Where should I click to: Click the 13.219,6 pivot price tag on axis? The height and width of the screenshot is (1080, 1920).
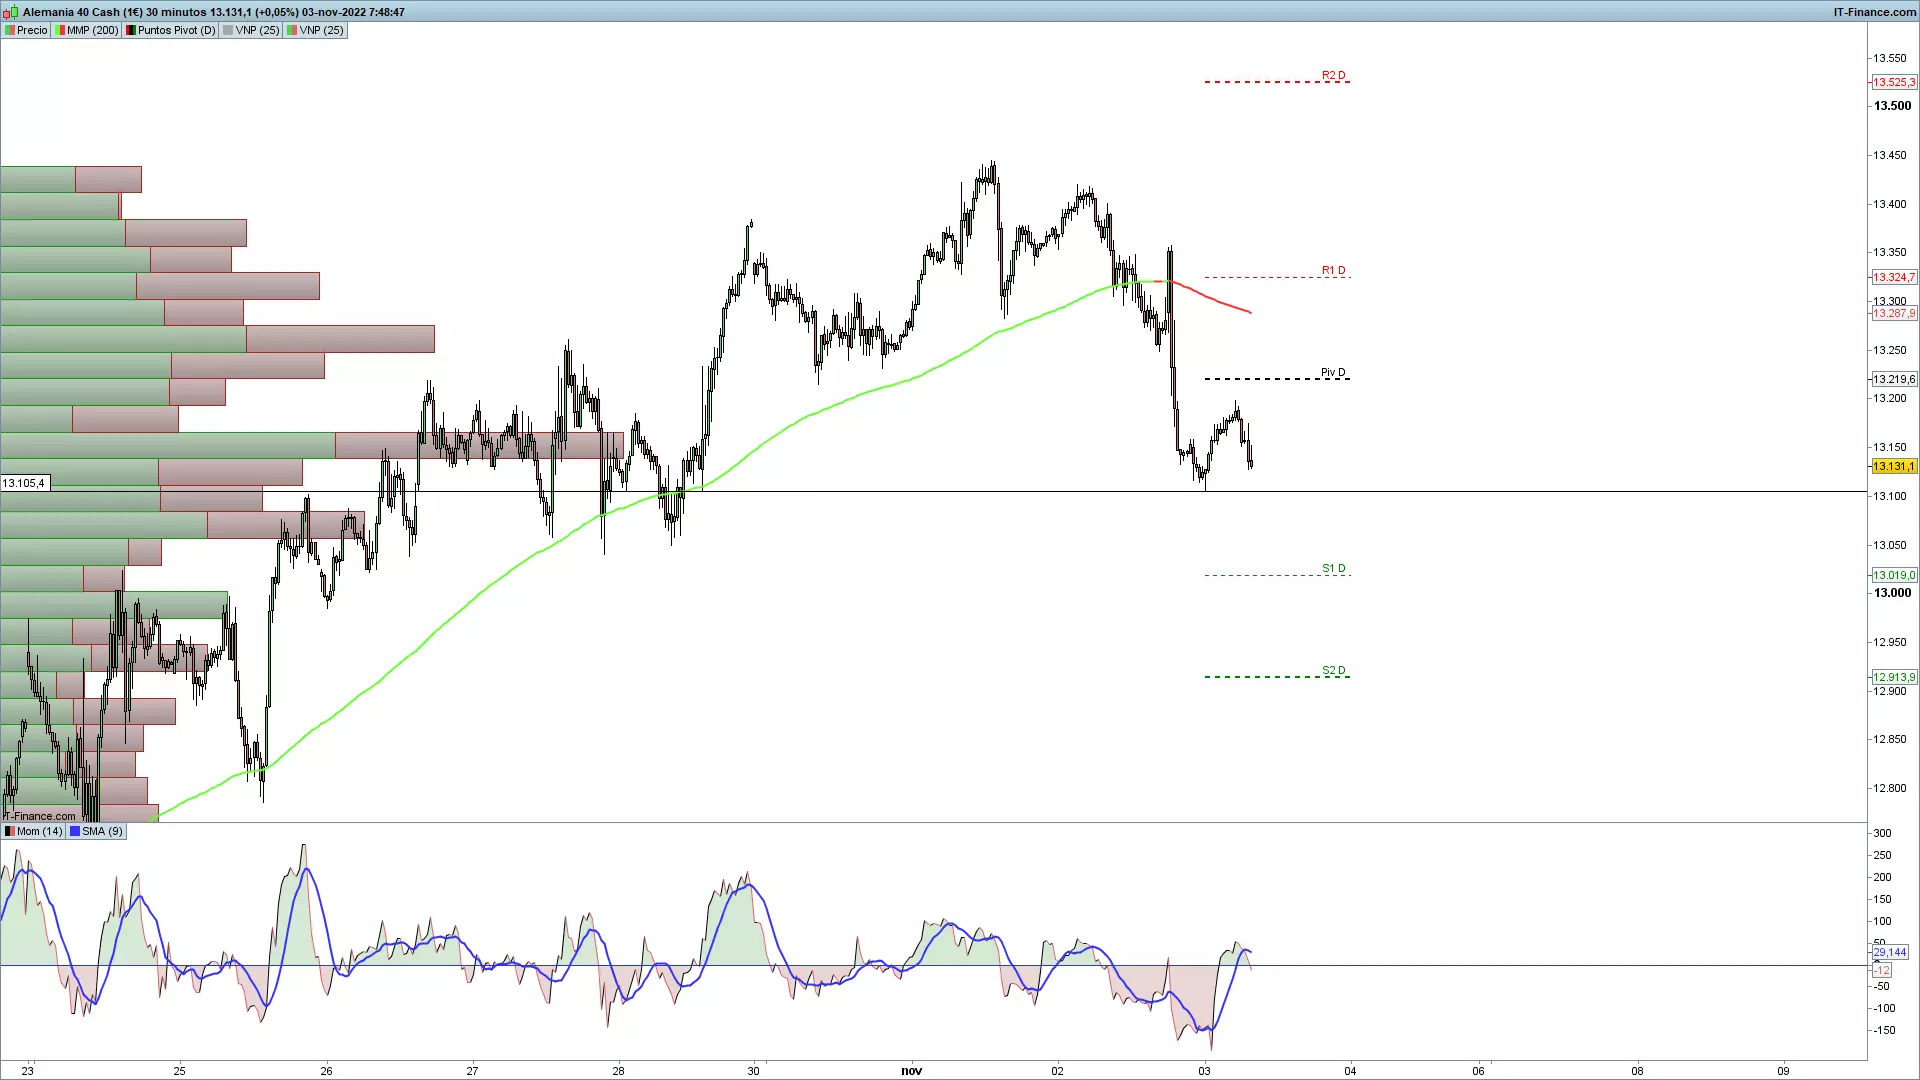pos(1894,379)
